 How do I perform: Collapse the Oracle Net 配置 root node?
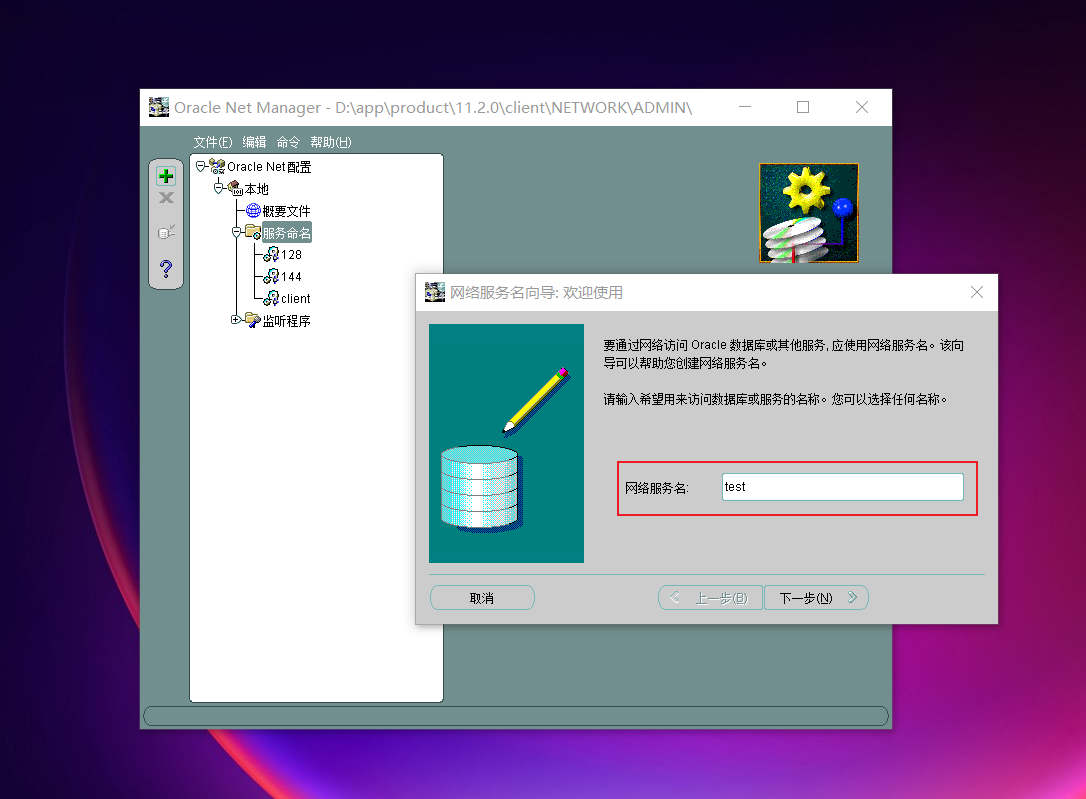[x=200, y=166]
